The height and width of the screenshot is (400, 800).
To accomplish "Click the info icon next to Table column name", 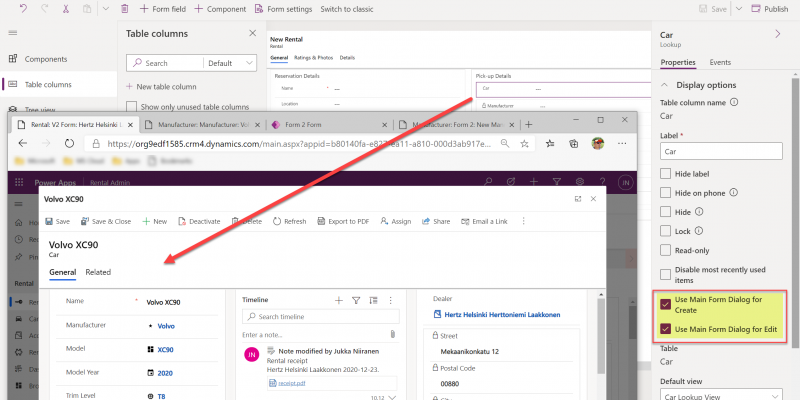I will click(x=734, y=102).
